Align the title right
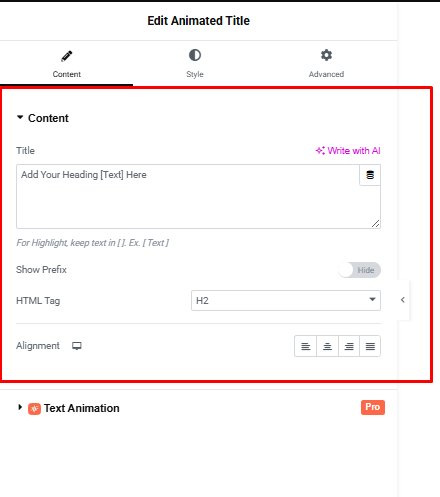Viewport: 440px width, 497px height. [x=349, y=346]
